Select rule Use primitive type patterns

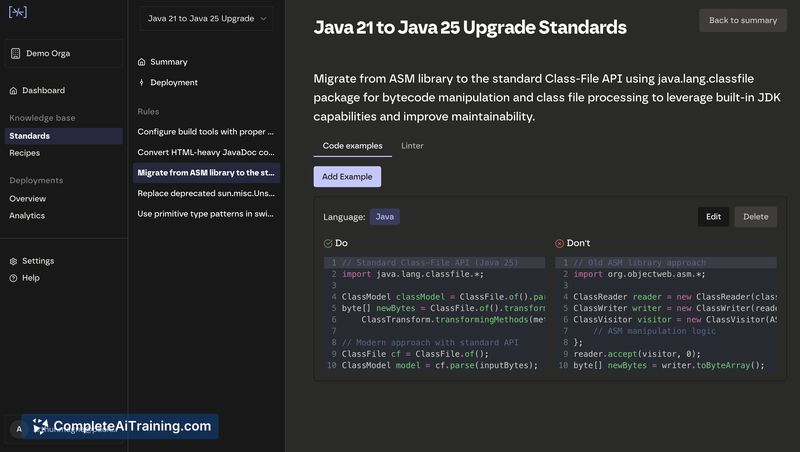[206, 214]
